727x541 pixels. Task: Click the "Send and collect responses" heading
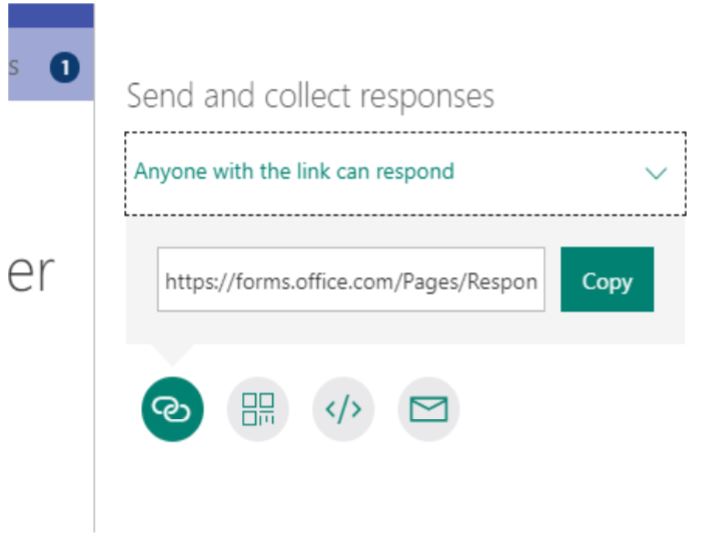pyautogui.click(x=310, y=96)
